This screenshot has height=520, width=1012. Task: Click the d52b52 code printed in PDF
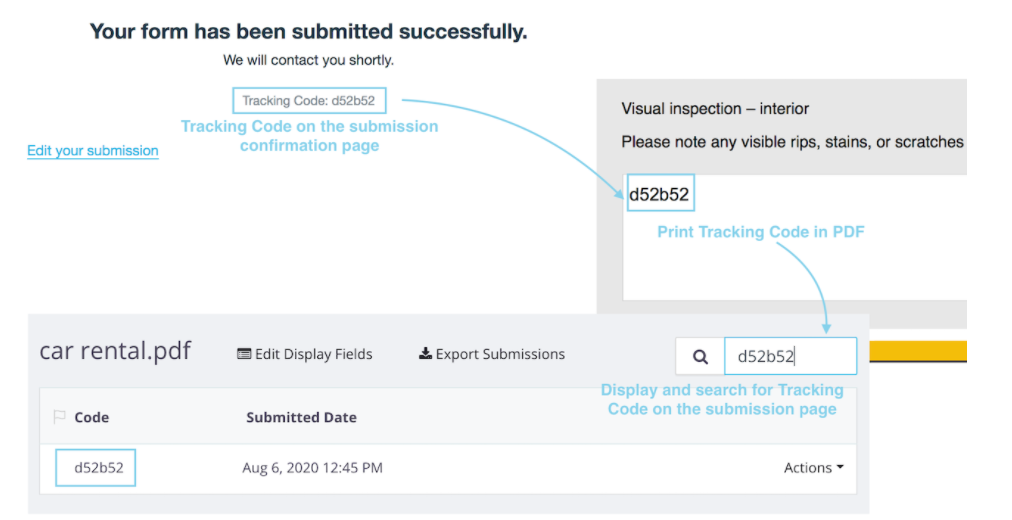click(659, 194)
